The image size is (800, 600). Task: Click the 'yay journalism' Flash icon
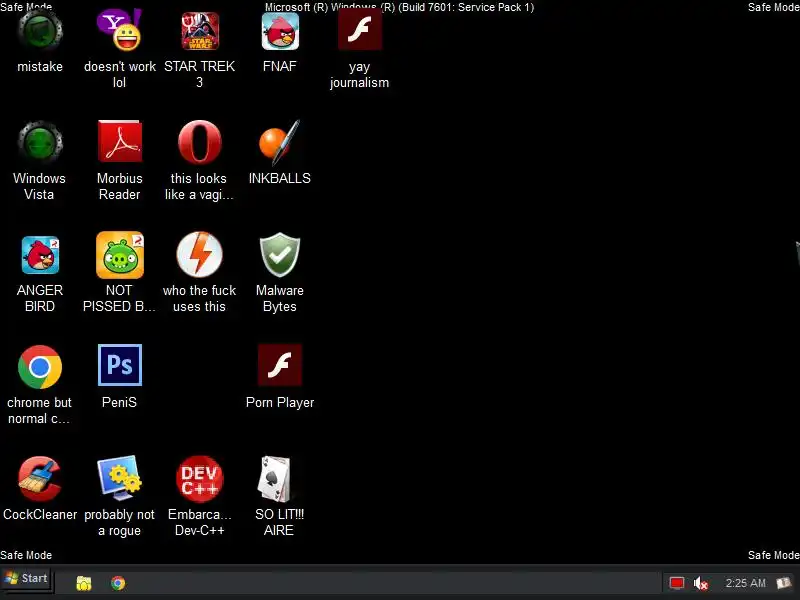[360, 30]
